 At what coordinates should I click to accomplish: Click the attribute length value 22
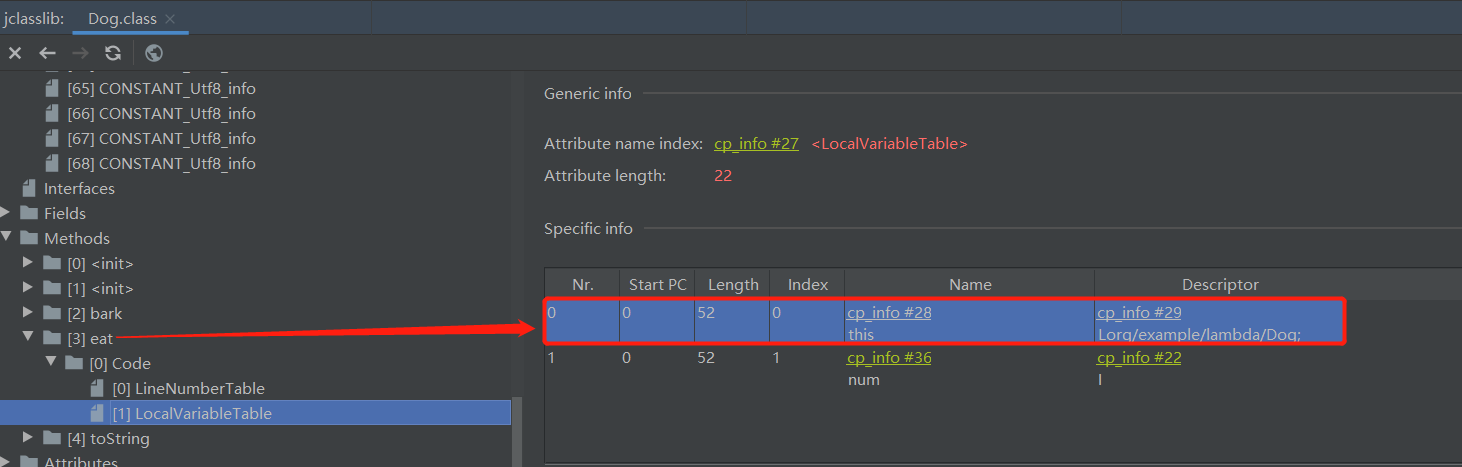click(x=723, y=176)
